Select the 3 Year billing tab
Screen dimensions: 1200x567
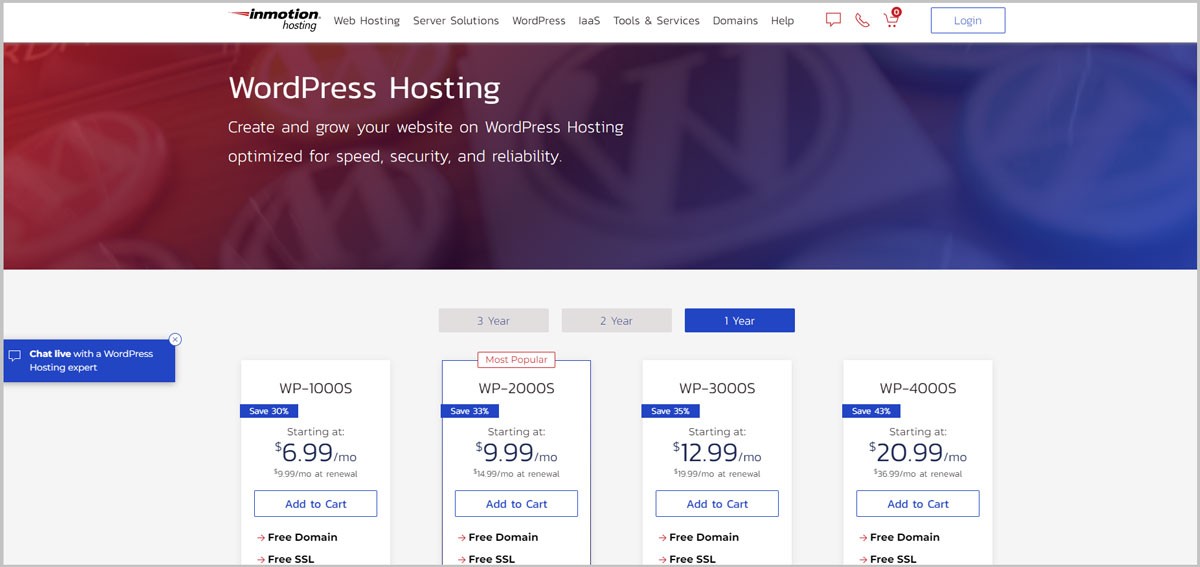[493, 320]
